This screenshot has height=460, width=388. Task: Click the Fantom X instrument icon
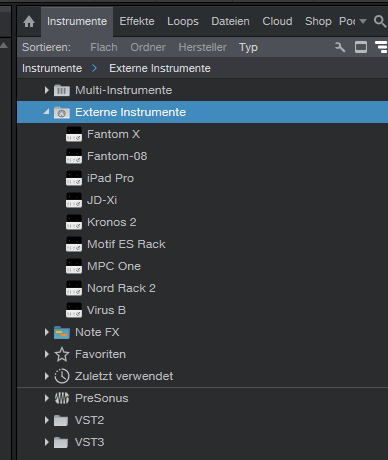click(x=74, y=134)
